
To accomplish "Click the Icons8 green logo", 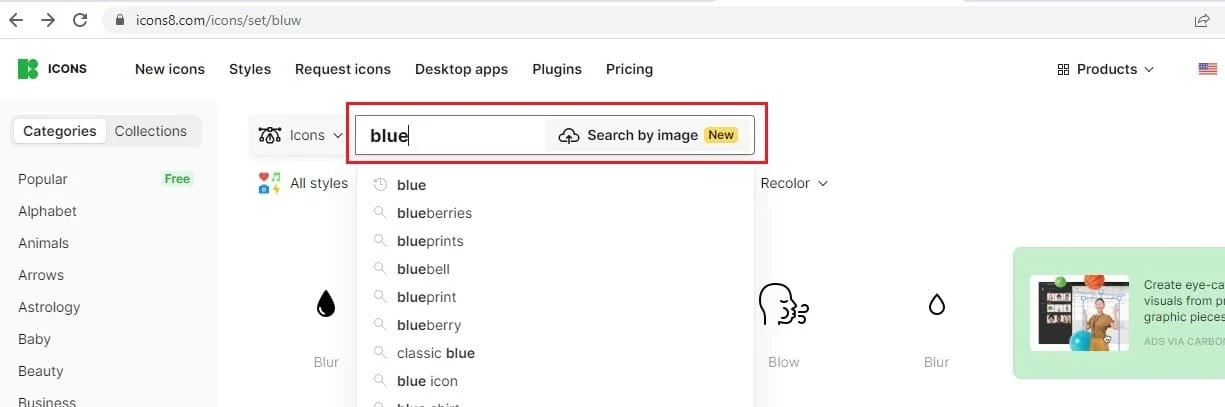I will click(x=28, y=69).
